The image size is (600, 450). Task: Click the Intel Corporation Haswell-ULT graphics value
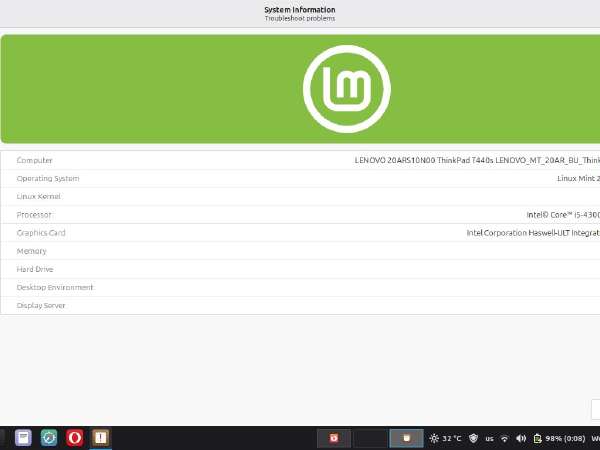(x=533, y=233)
